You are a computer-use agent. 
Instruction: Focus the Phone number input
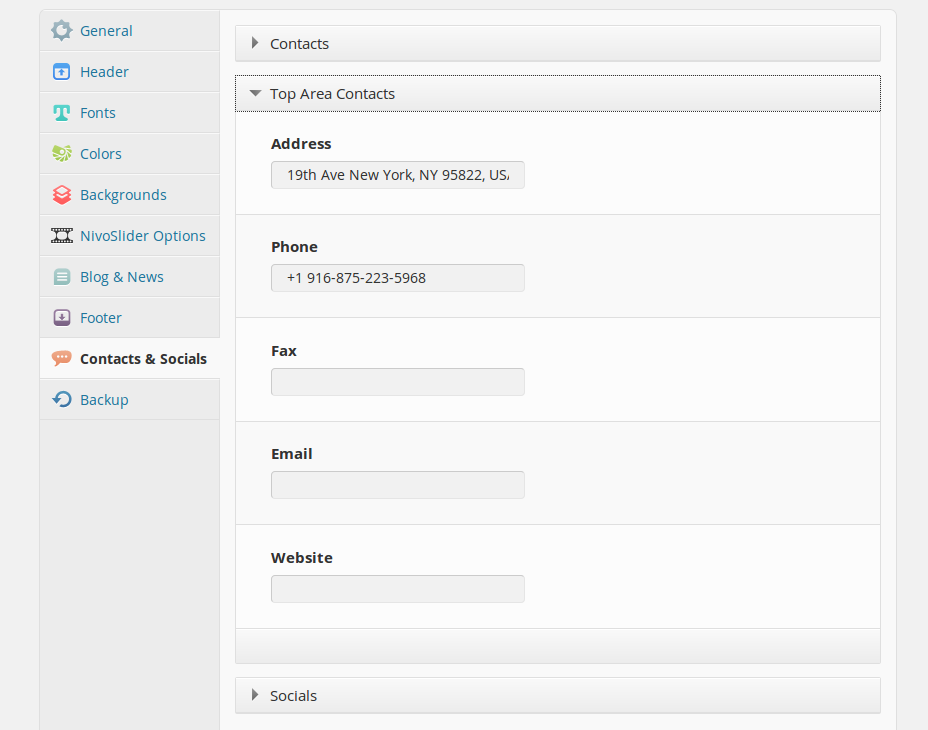(397, 278)
